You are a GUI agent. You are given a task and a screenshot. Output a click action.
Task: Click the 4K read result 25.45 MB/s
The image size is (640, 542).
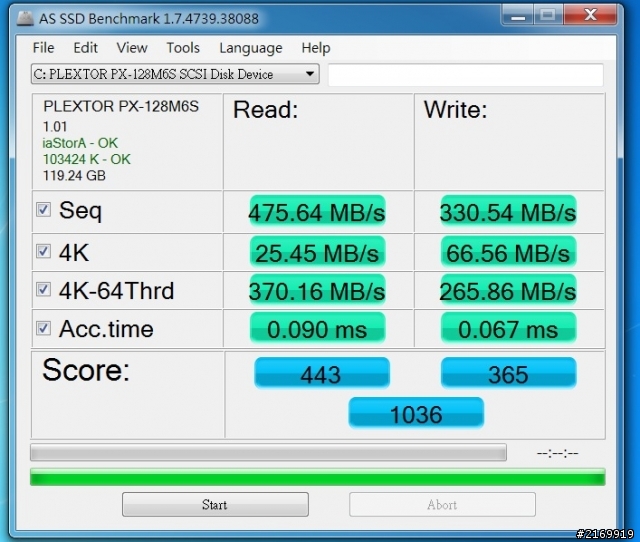[317, 252]
